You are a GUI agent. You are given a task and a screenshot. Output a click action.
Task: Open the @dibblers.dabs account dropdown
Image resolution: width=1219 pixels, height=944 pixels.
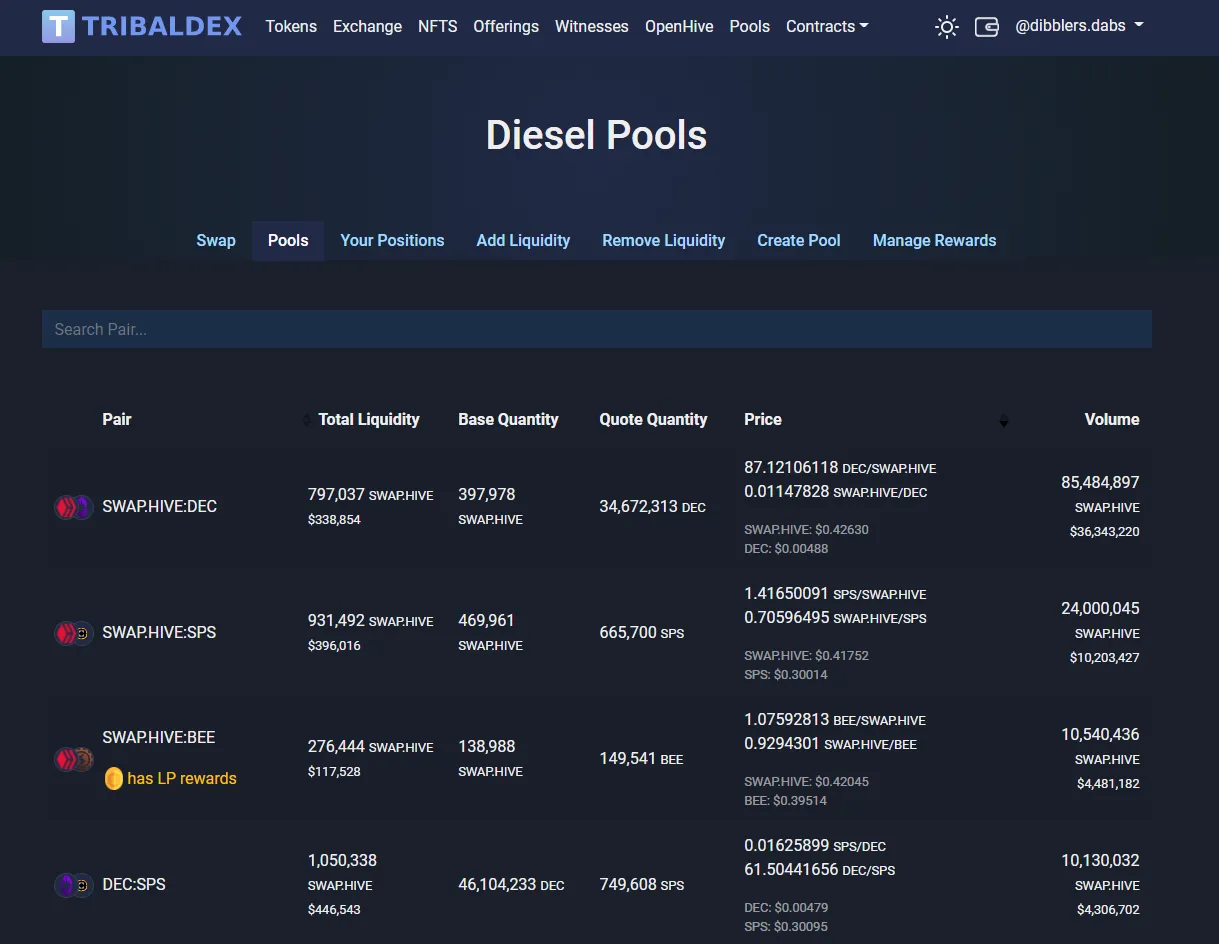coord(1079,26)
